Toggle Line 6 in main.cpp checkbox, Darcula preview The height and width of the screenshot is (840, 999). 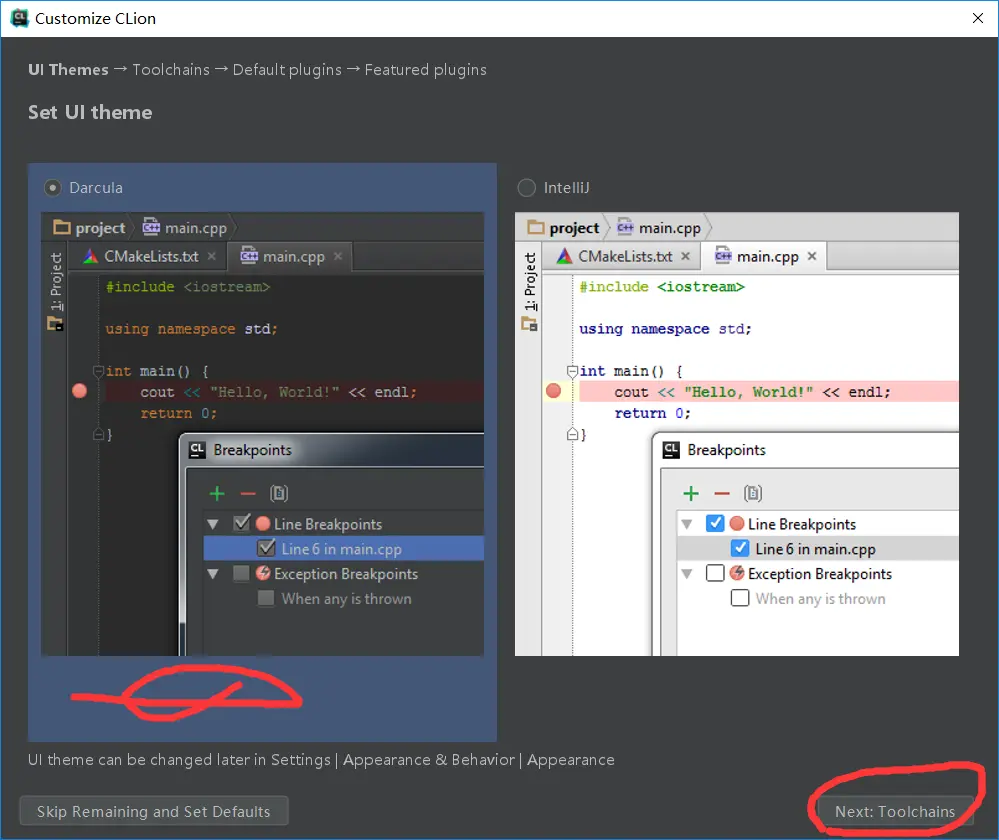click(x=266, y=548)
